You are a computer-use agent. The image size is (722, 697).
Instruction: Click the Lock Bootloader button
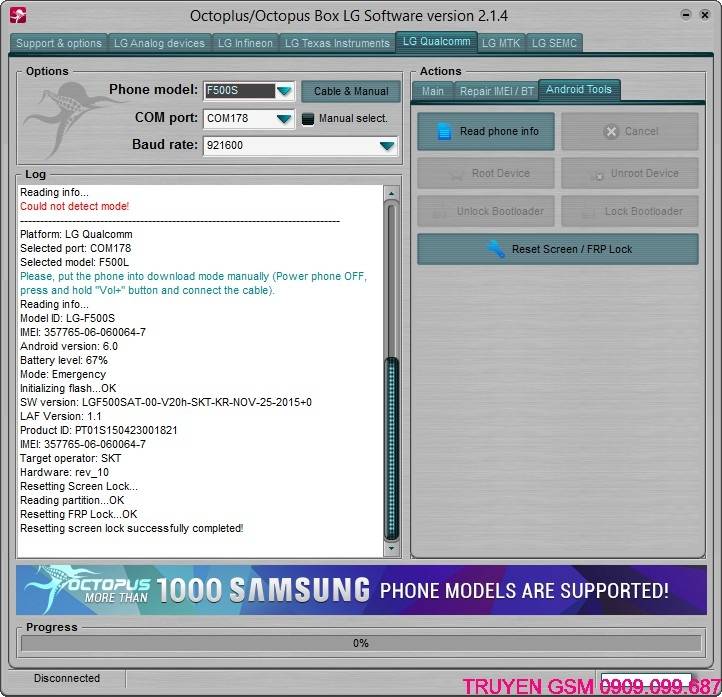click(x=629, y=211)
